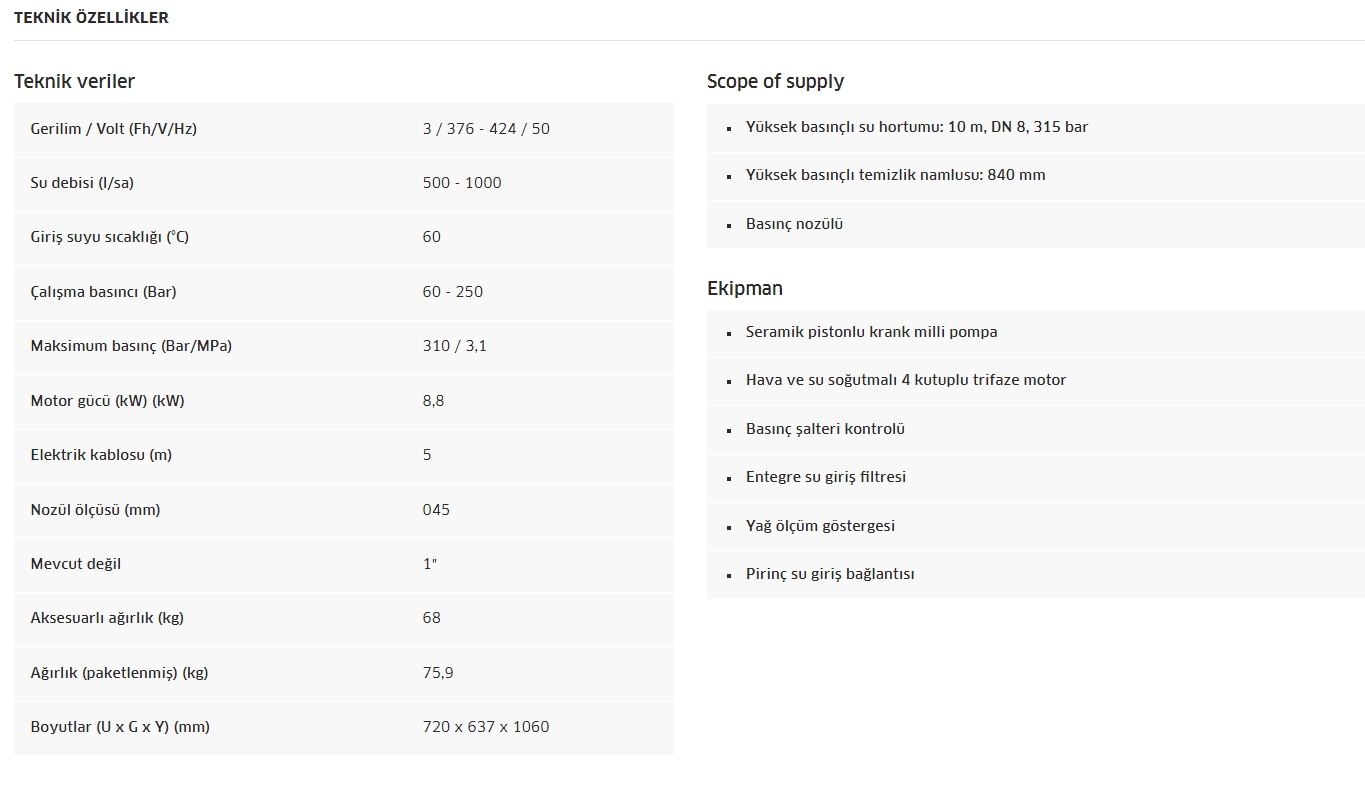
Task: Click the Çalışma basıncı (Bar) label
Action: [103, 292]
